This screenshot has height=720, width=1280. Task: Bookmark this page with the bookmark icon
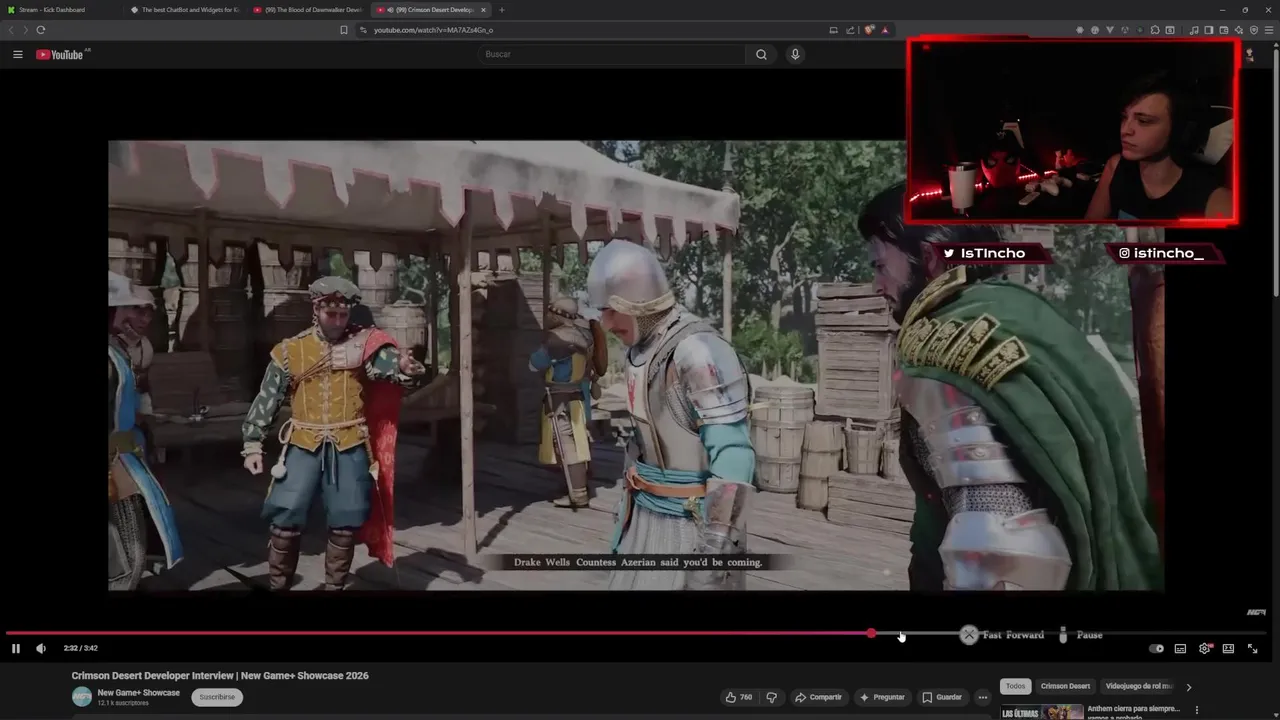(344, 30)
